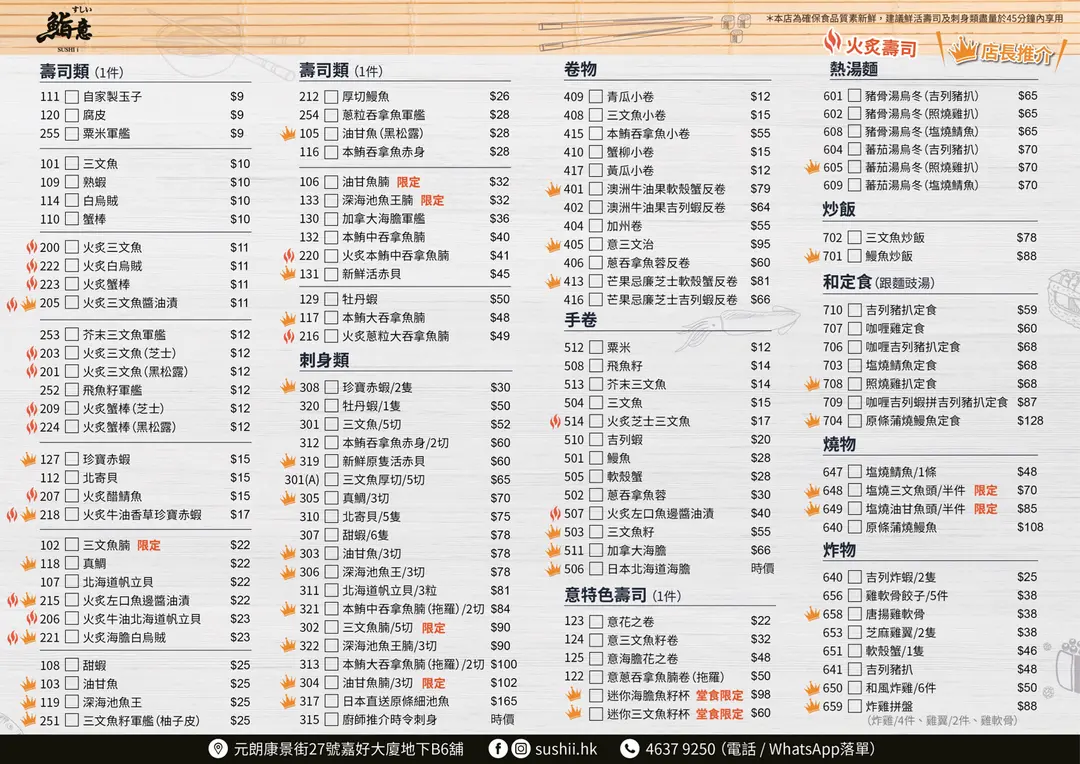1080x764 pixels.
Task: Check the box for 212 厚切鰻魚
Action: point(331,97)
